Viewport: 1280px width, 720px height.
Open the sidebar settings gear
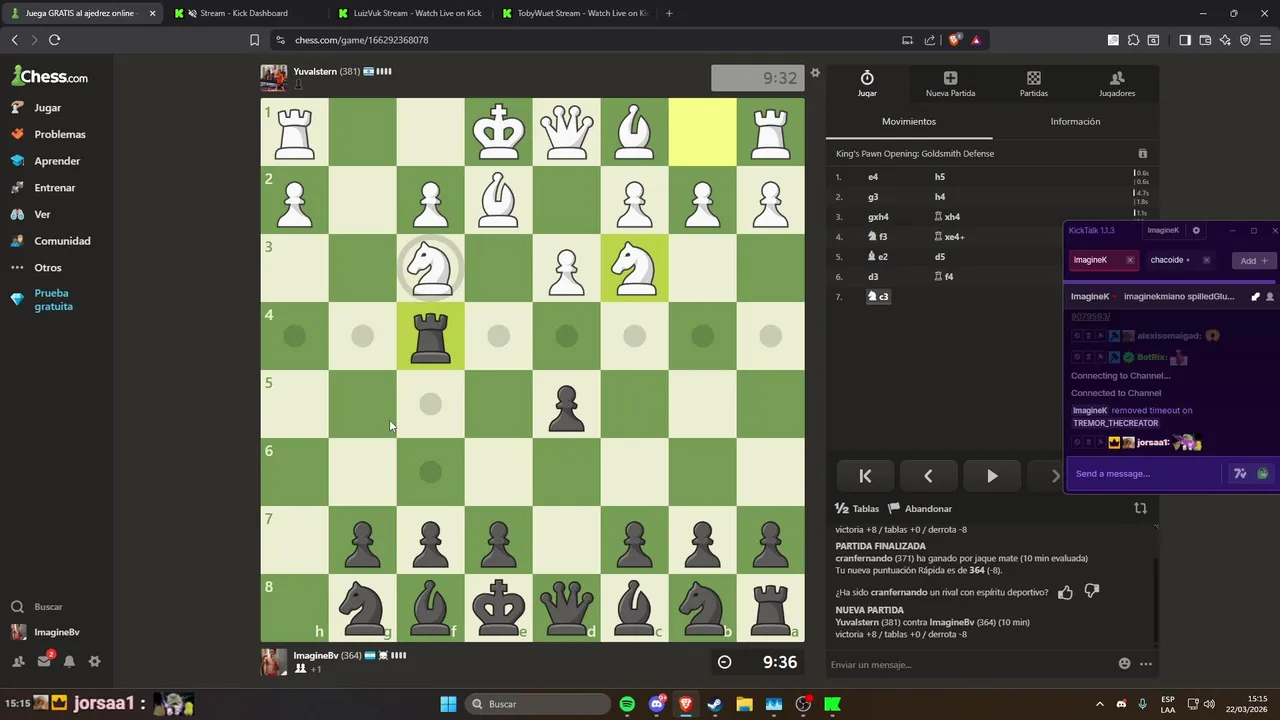click(x=94, y=661)
